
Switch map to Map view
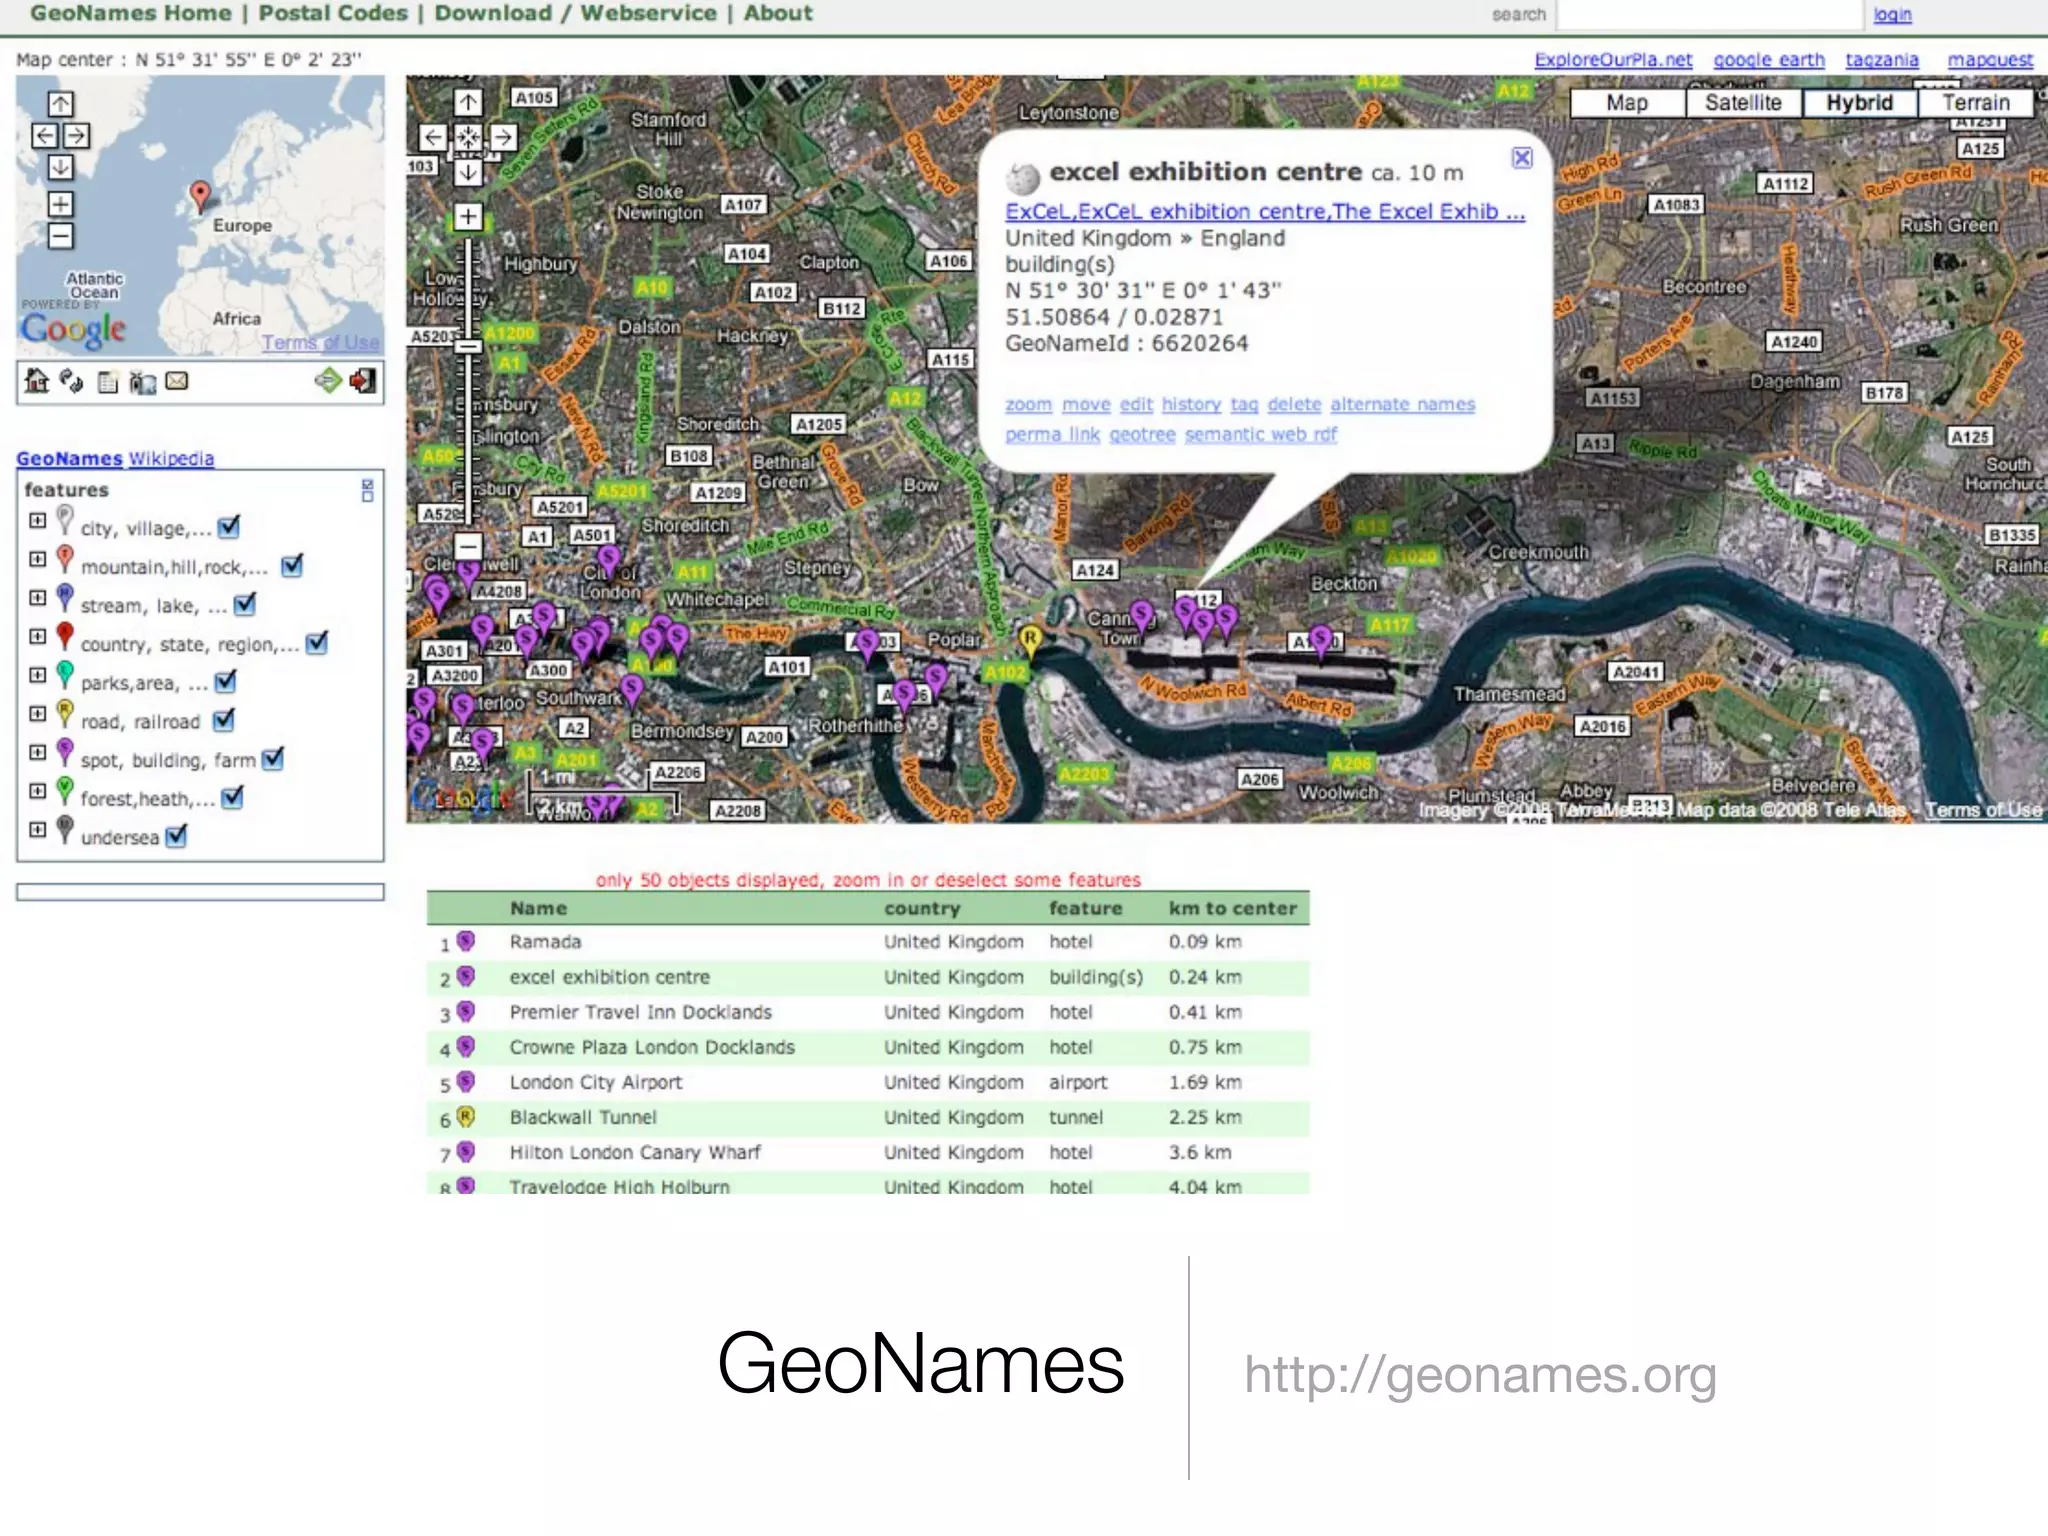[x=1627, y=103]
